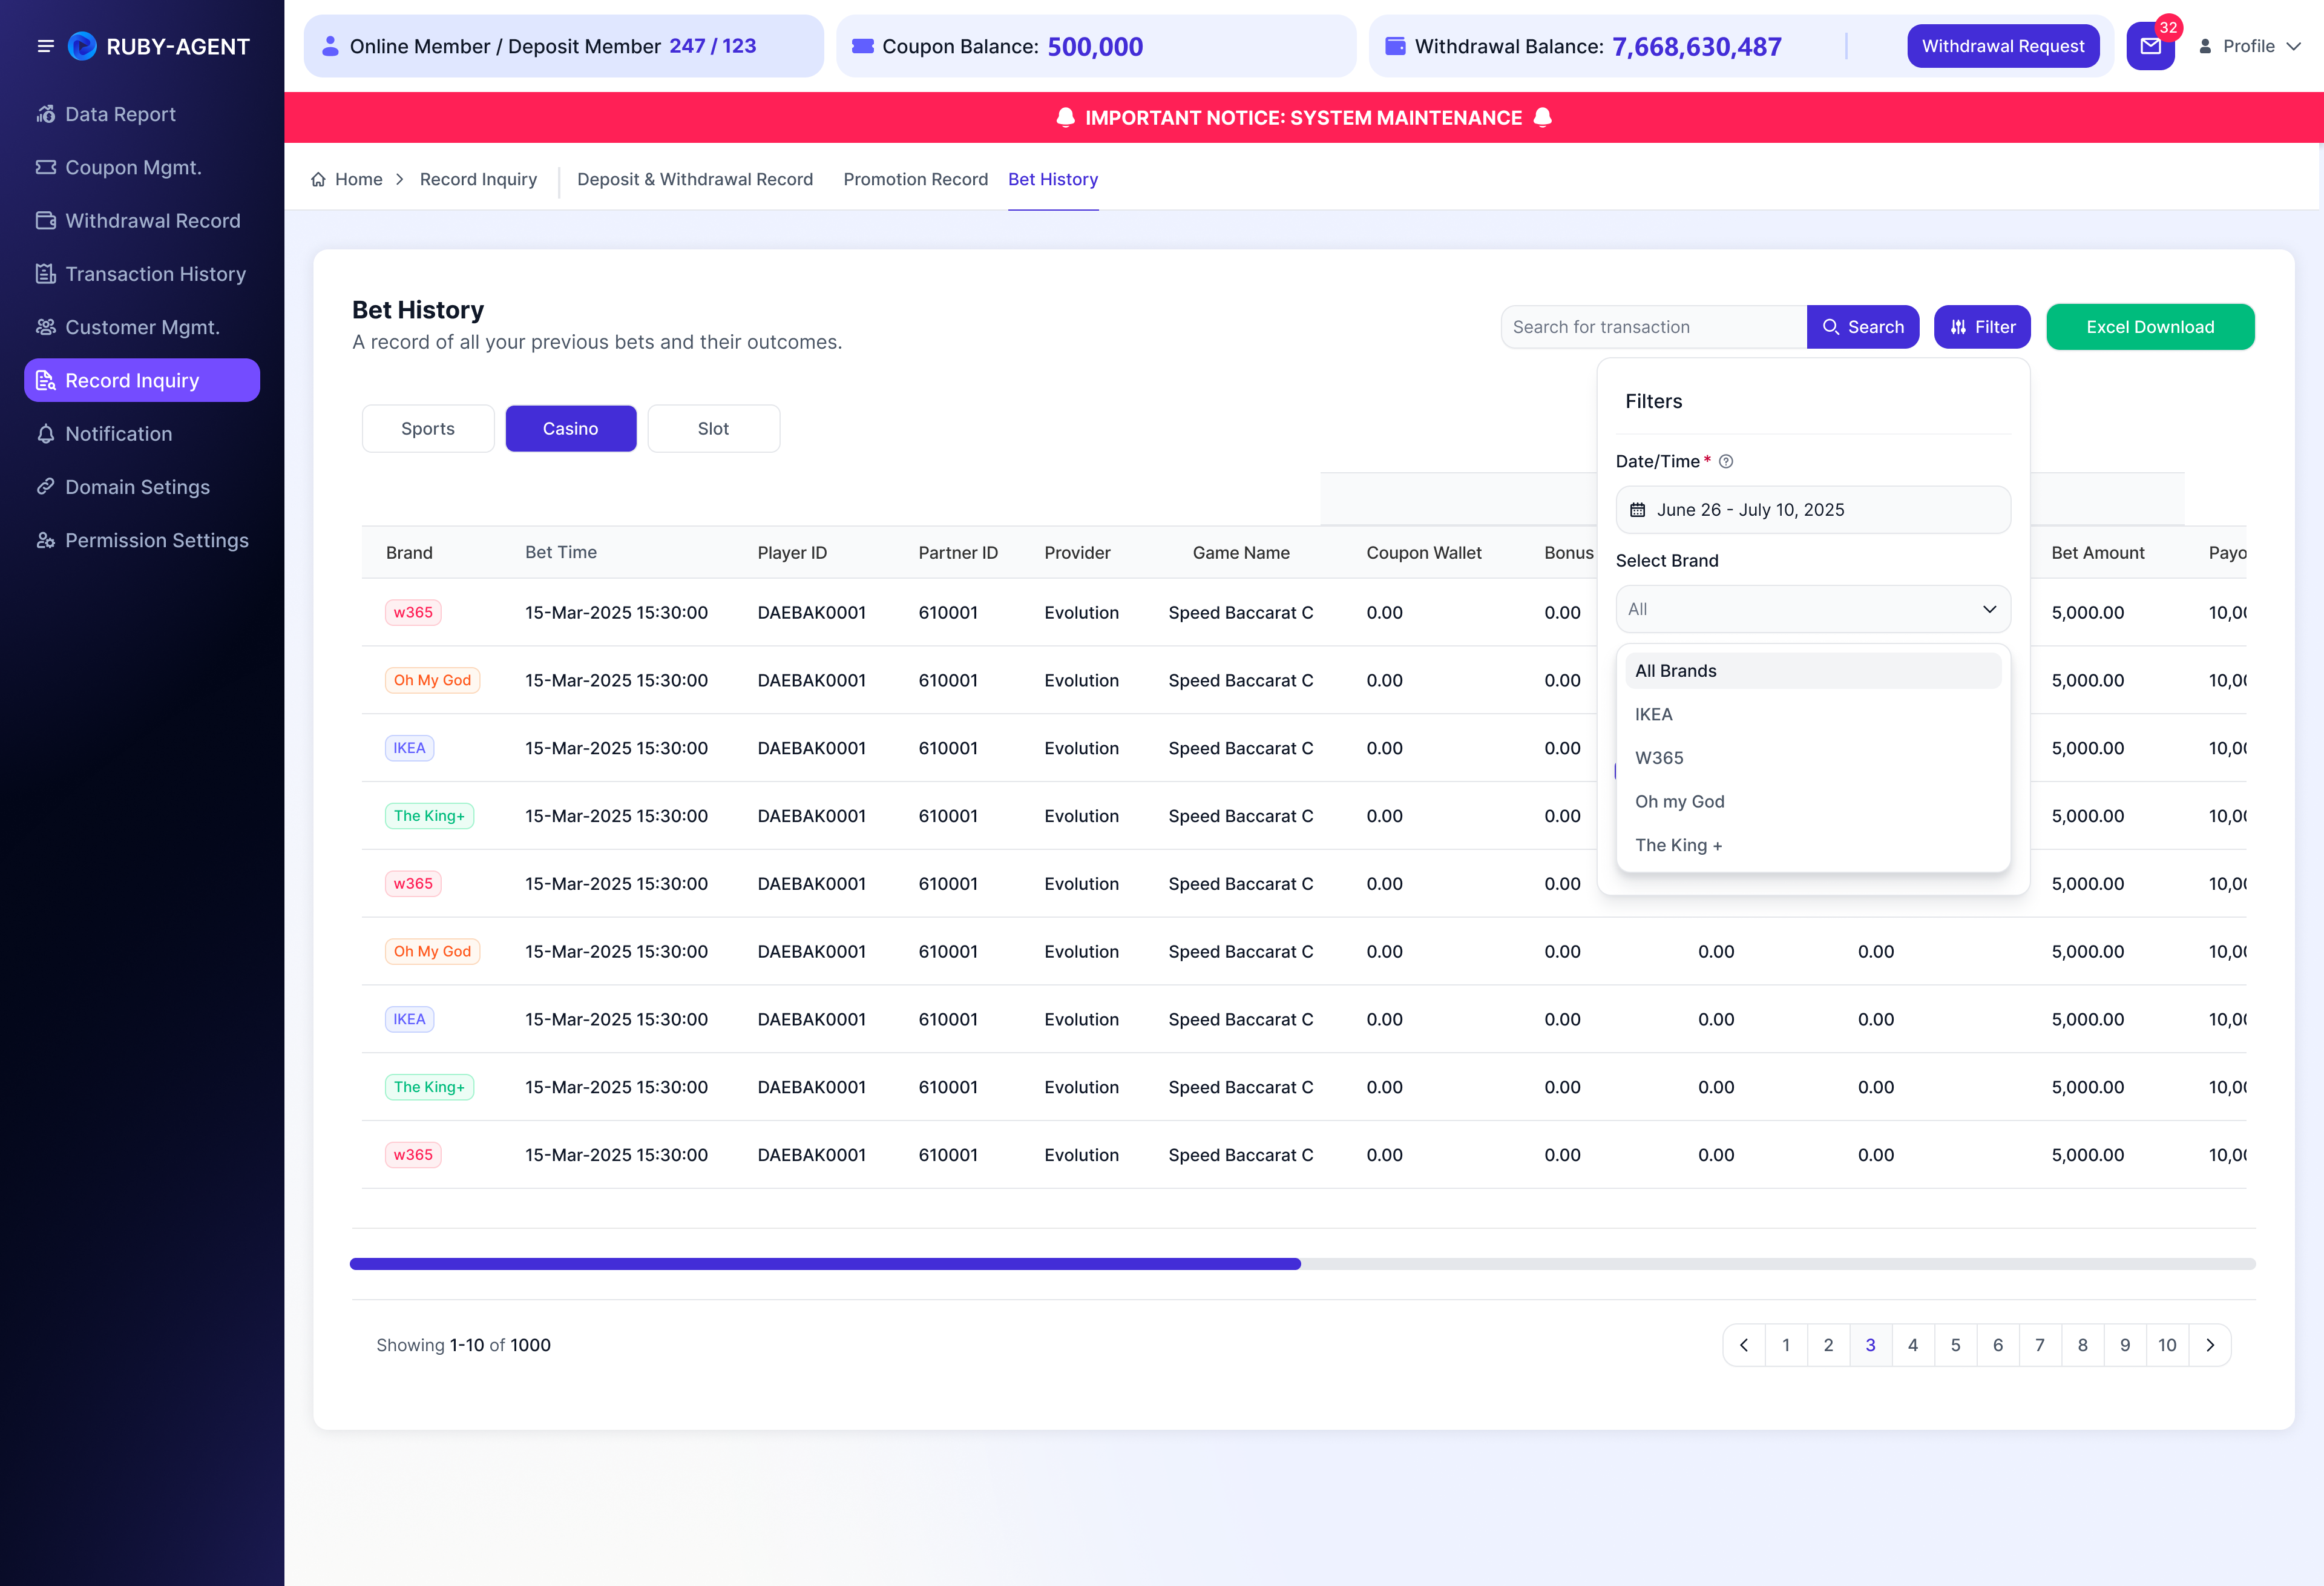Click the horizontal table scrollbar
This screenshot has width=2324, height=1586.
pyautogui.click(x=1302, y=1264)
